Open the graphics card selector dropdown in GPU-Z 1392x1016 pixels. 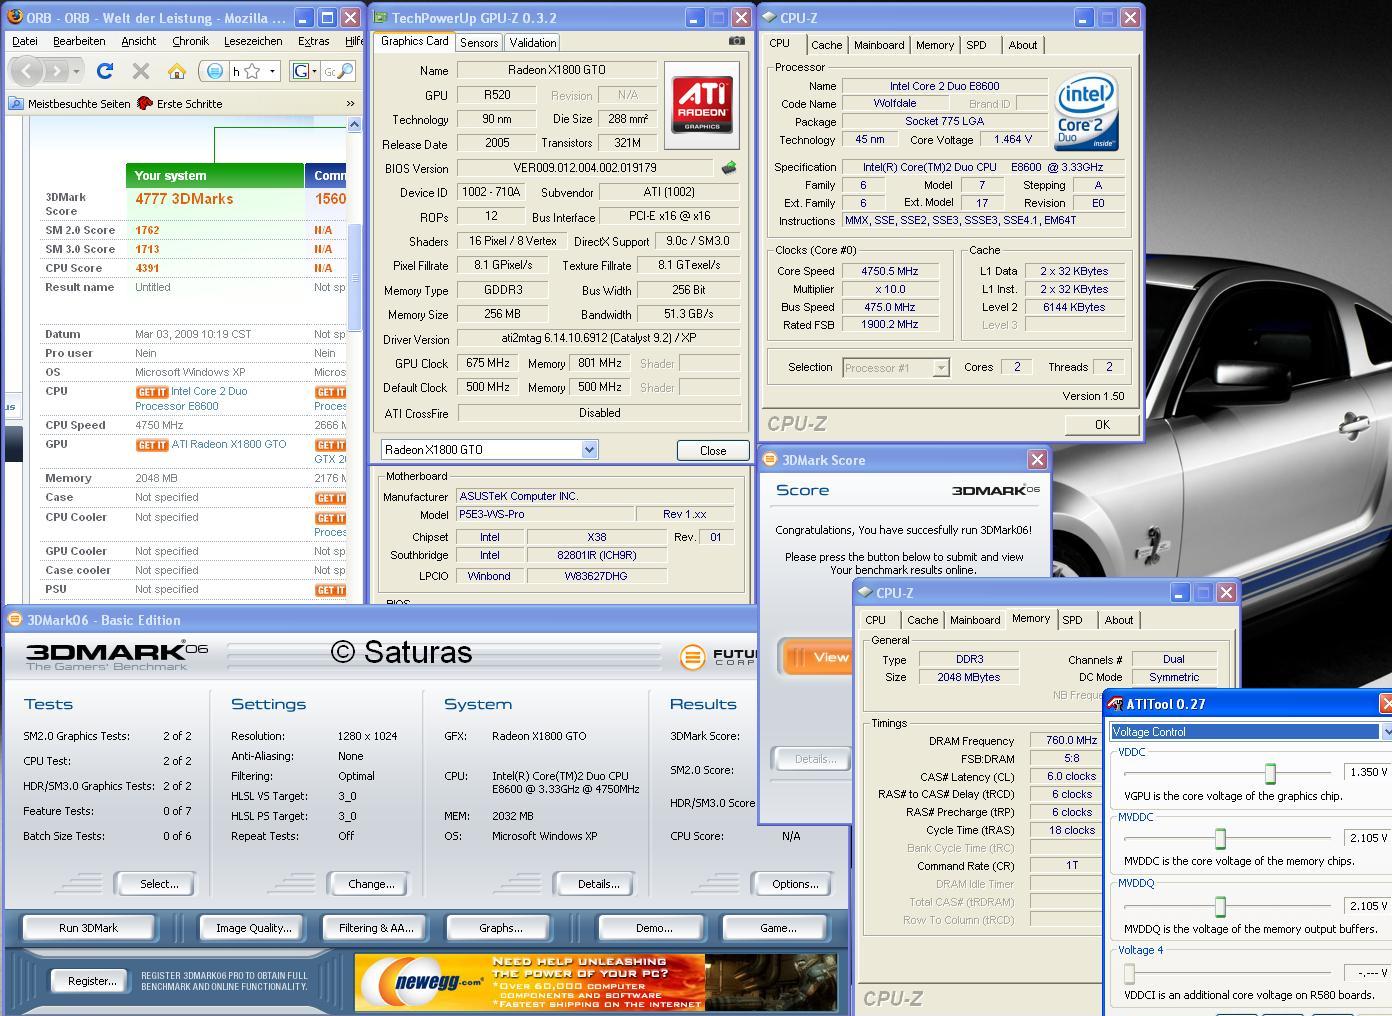pos(589,450)
